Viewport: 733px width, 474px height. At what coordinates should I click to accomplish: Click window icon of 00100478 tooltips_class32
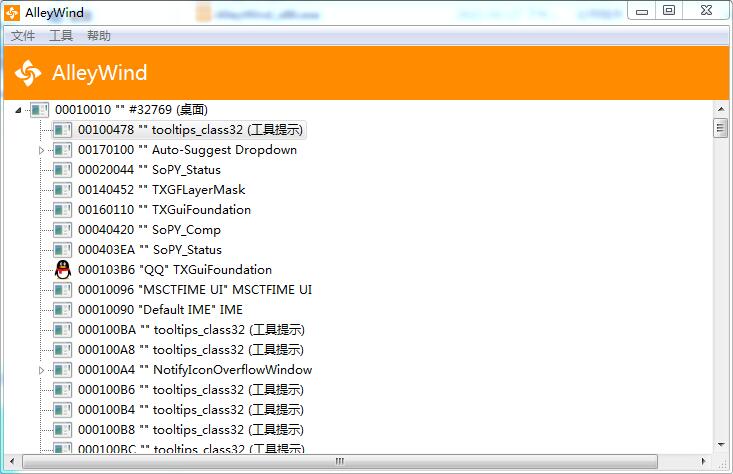(62, 130)
